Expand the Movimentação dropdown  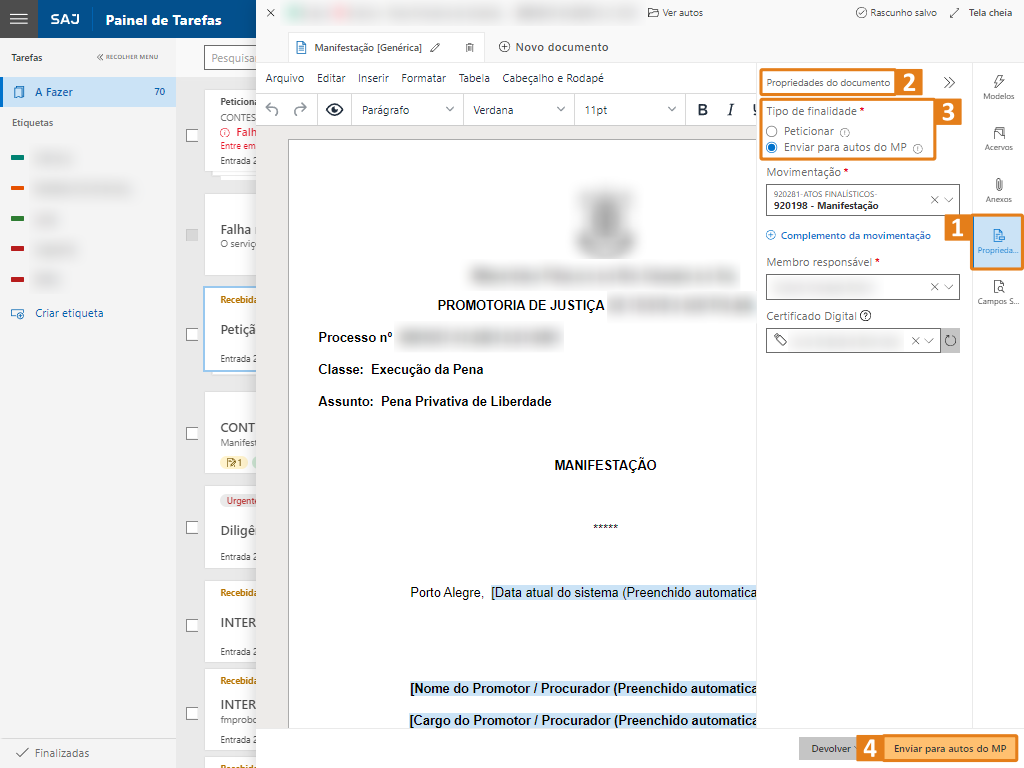point(950,200)
